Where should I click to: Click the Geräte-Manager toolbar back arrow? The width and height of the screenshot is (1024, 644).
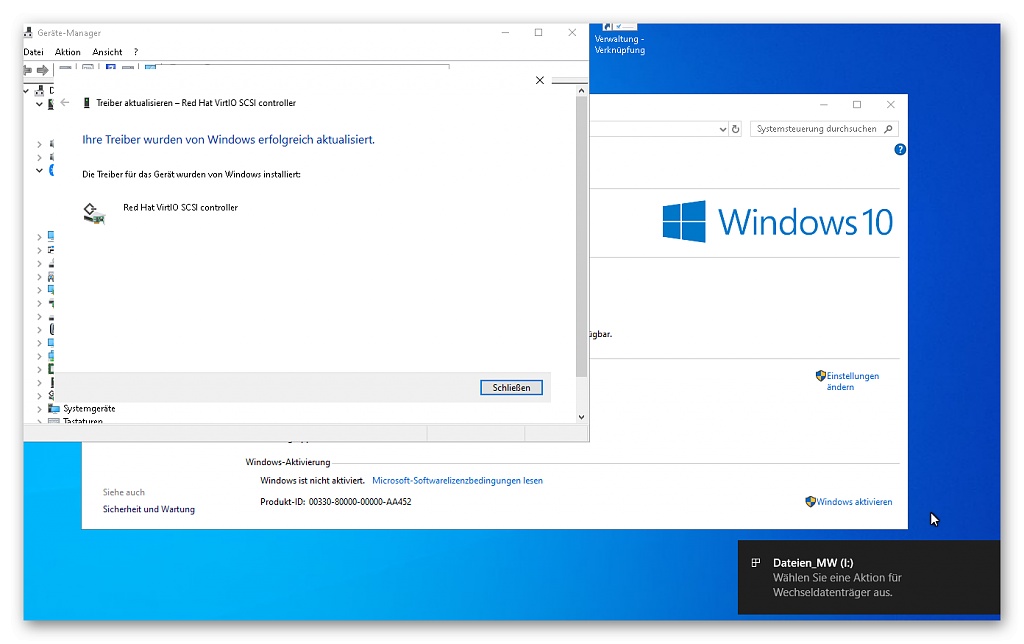28,70
